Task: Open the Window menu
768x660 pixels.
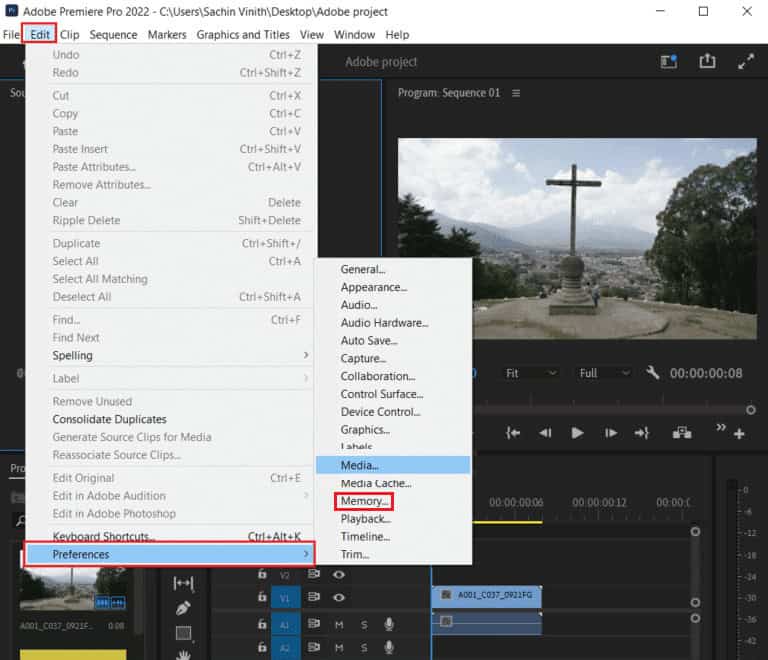Action: 354,35
